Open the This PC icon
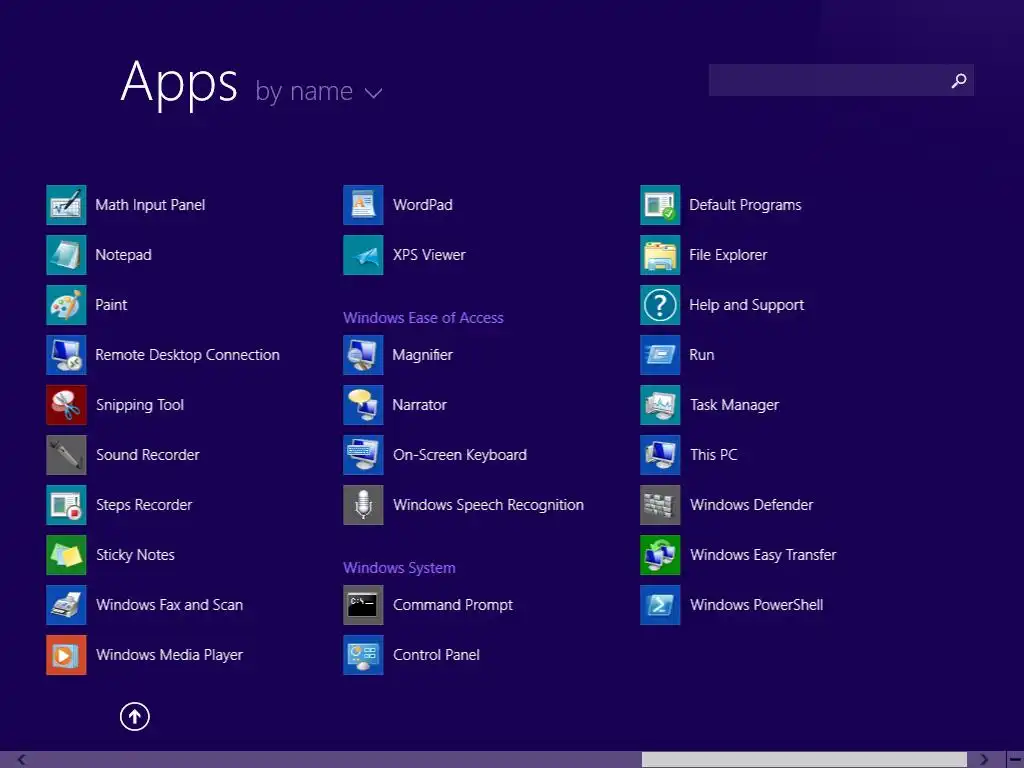 (x=660, y=455)
